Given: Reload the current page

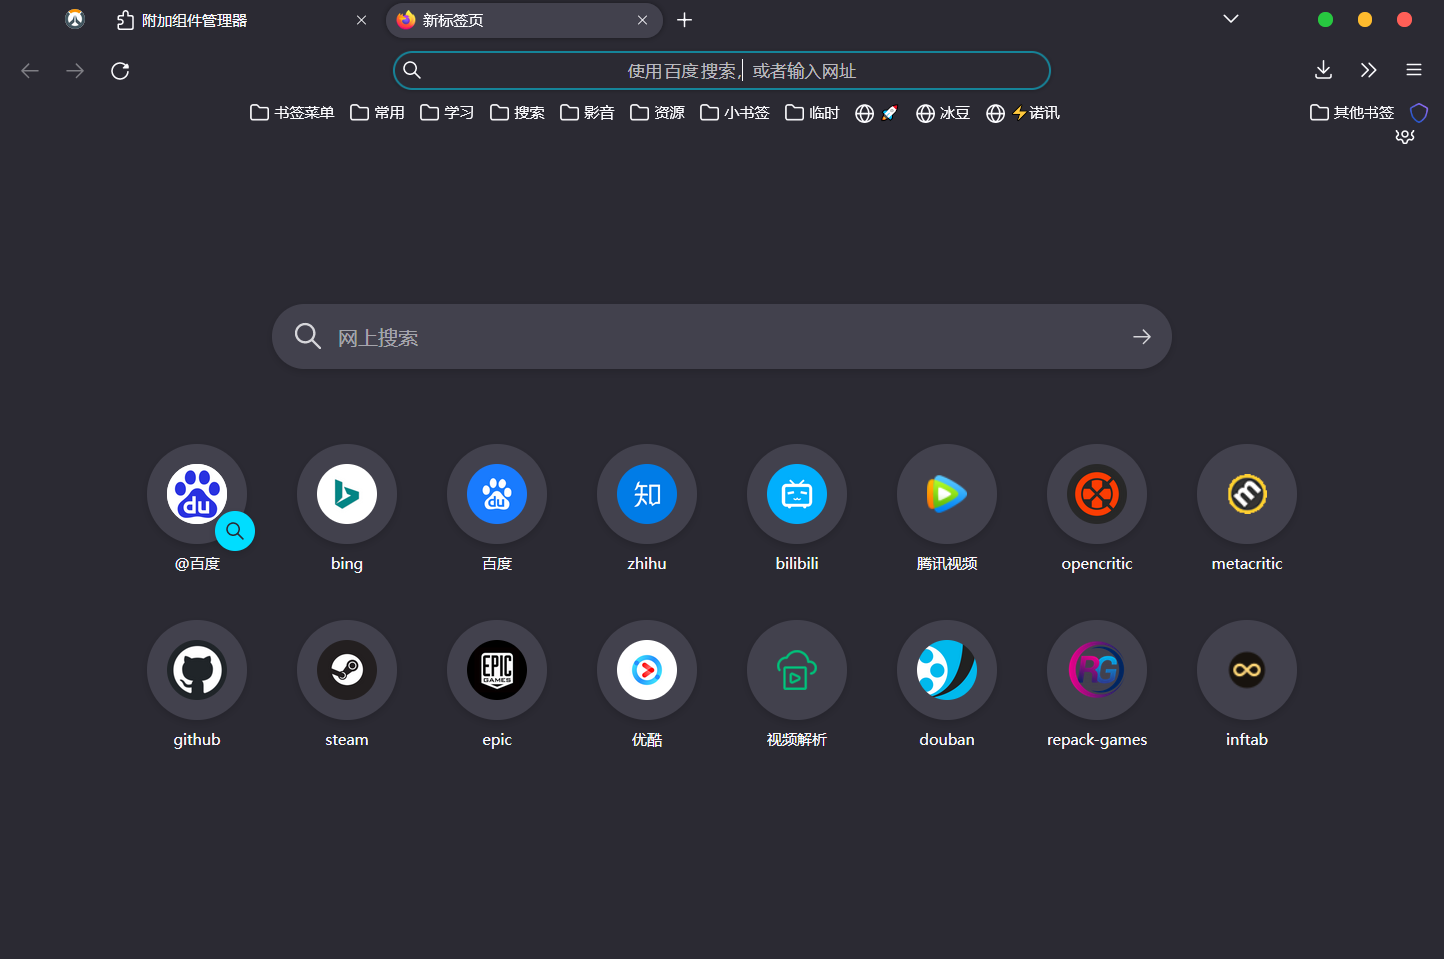Looking at the screenshot, I should pos(120,70).
